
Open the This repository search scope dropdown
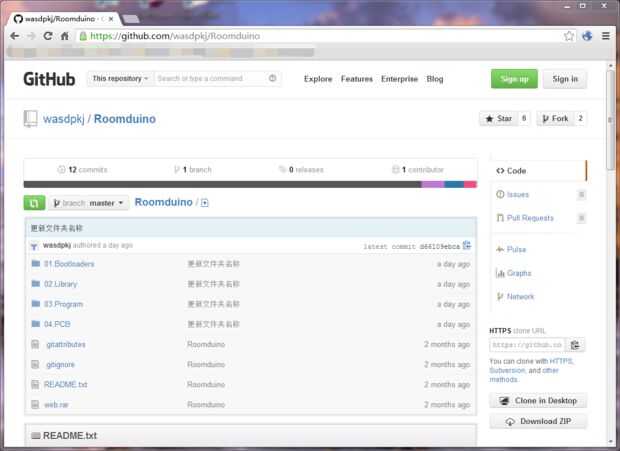[120, 78]
